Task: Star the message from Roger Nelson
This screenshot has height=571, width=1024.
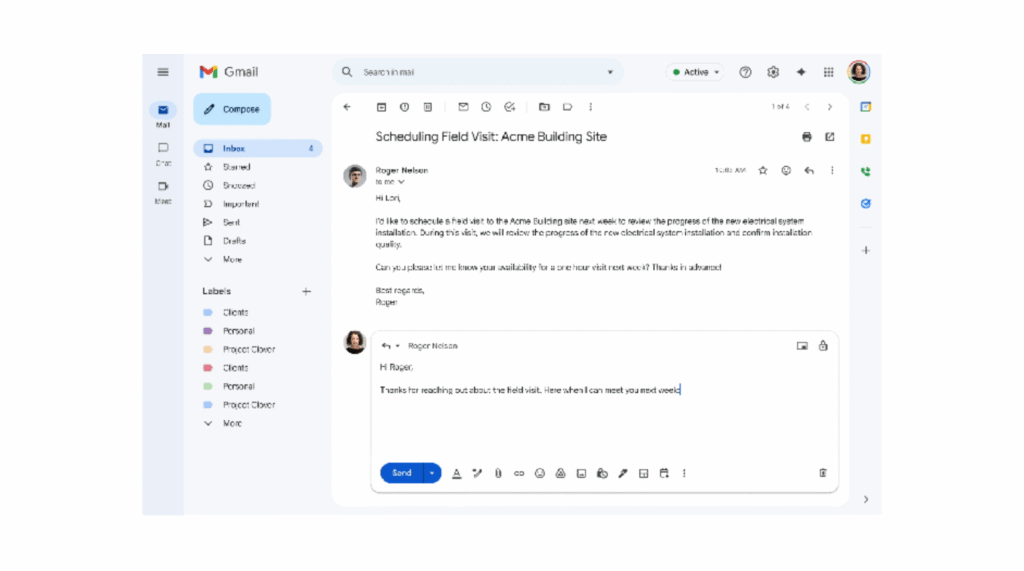Action: (x=763, y=171)
